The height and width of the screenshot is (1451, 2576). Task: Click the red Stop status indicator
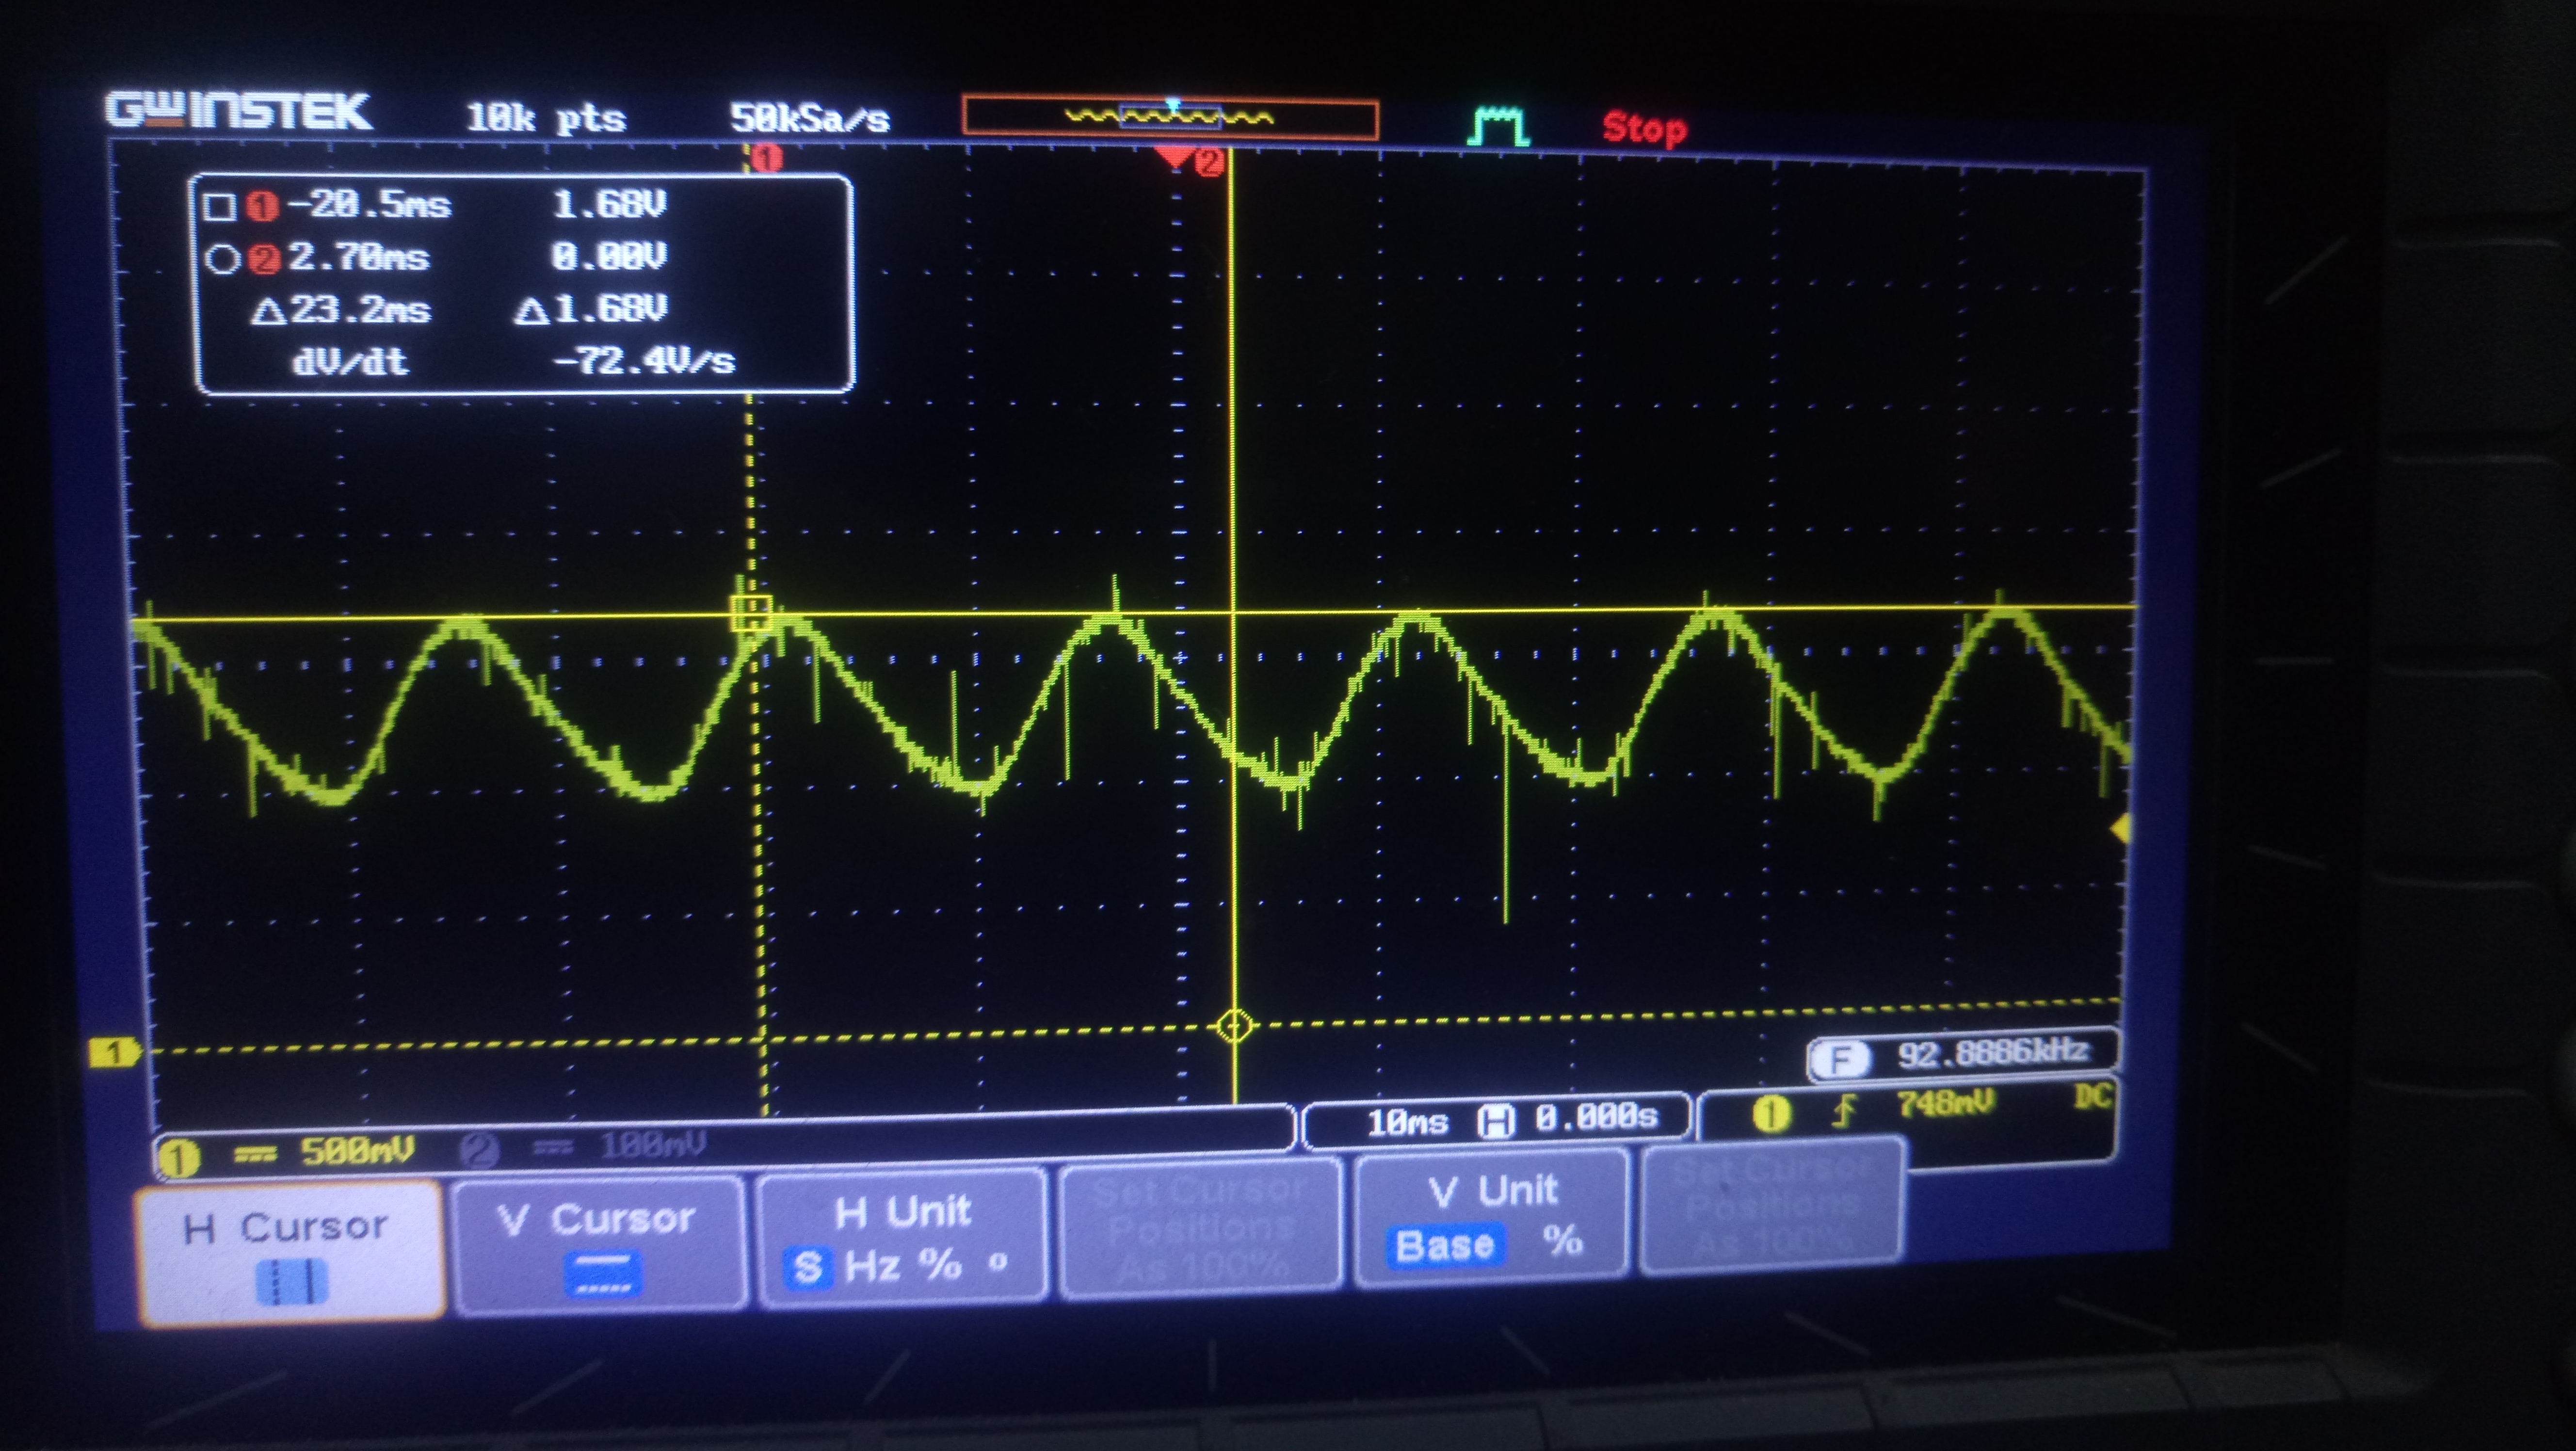pyautogui.click(x=1644, y=128)
